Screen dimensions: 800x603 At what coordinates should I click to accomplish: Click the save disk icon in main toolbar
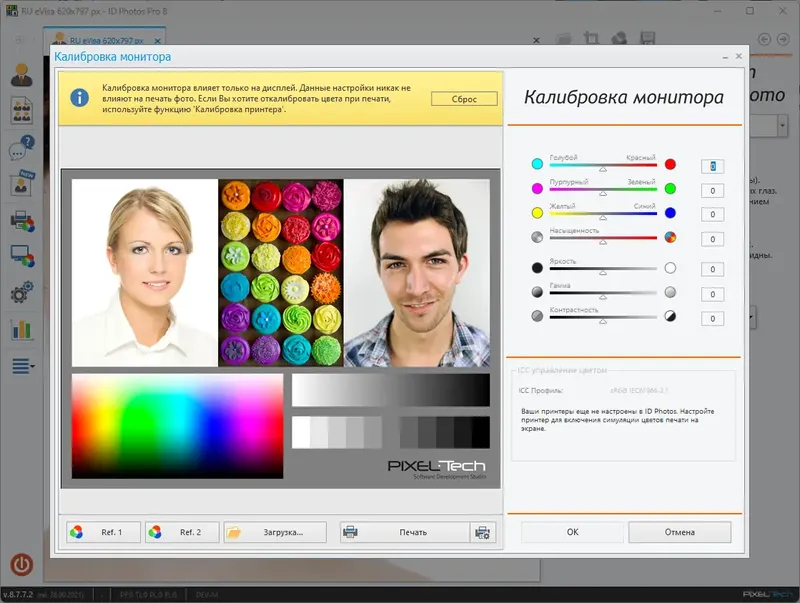[647, 38]
